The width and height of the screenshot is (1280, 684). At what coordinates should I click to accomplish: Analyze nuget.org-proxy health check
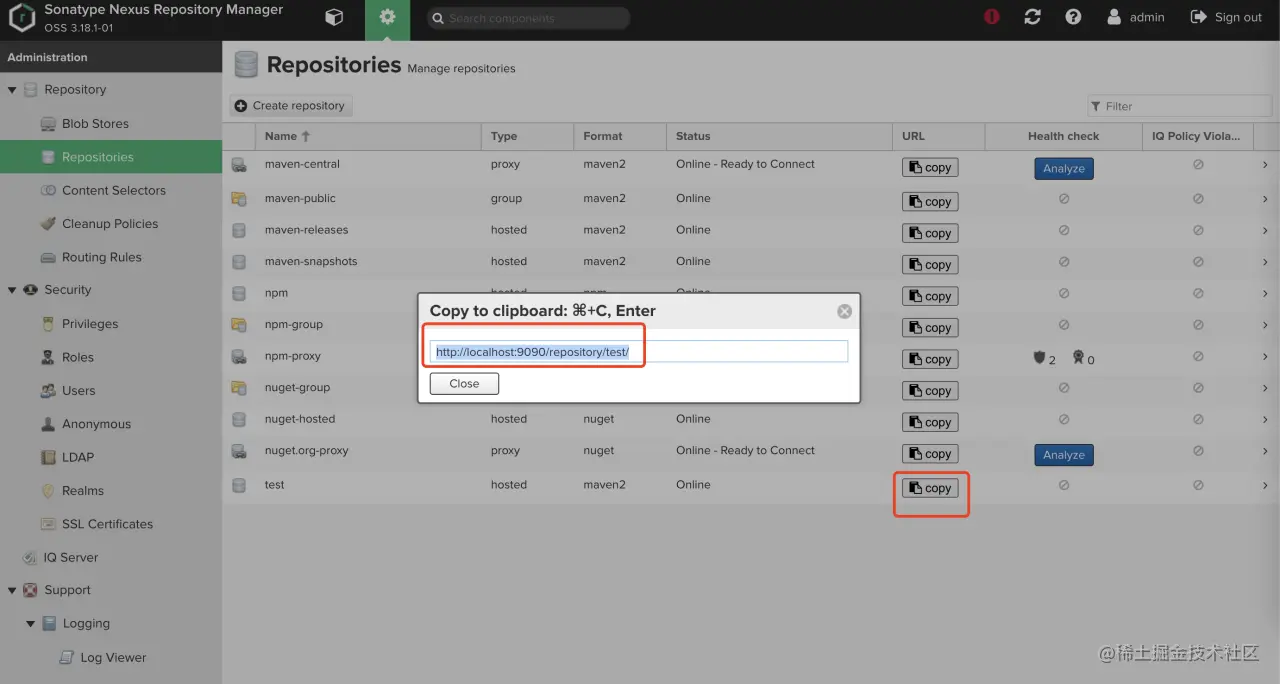(1063, 455)
